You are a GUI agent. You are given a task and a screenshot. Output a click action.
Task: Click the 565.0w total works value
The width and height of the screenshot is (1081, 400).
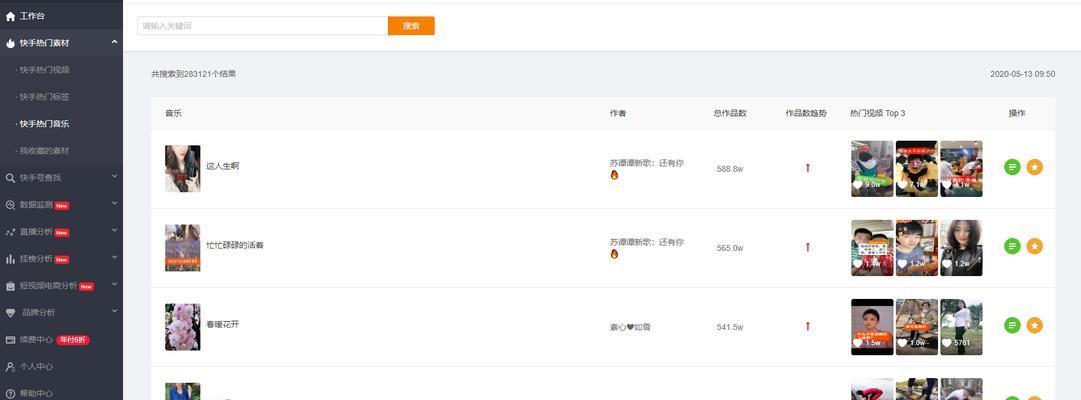point(730,248)
